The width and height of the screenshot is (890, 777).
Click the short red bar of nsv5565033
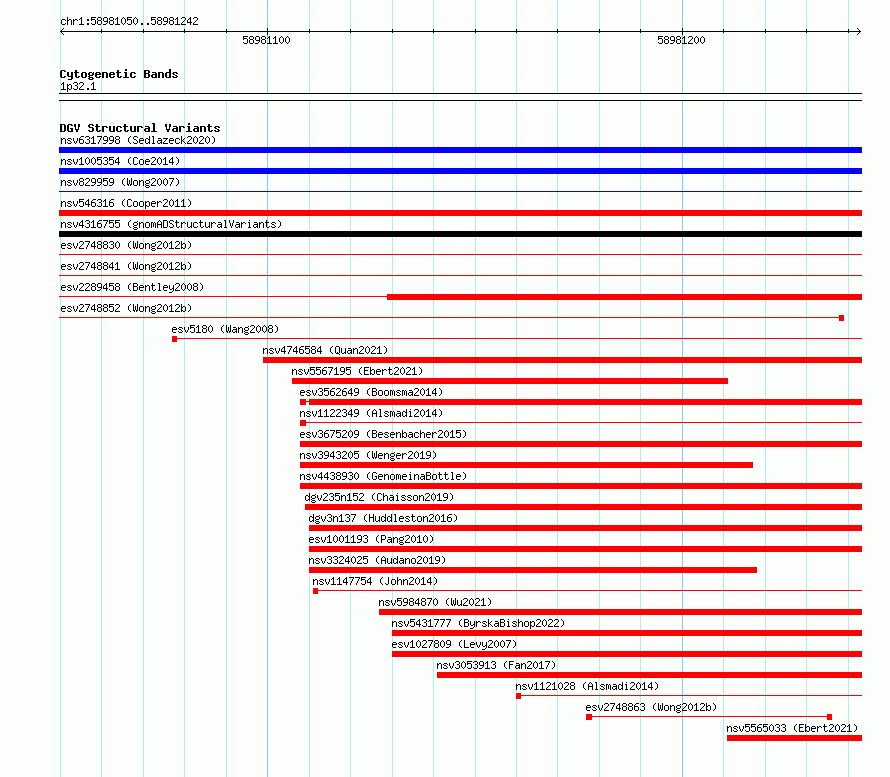795,738
